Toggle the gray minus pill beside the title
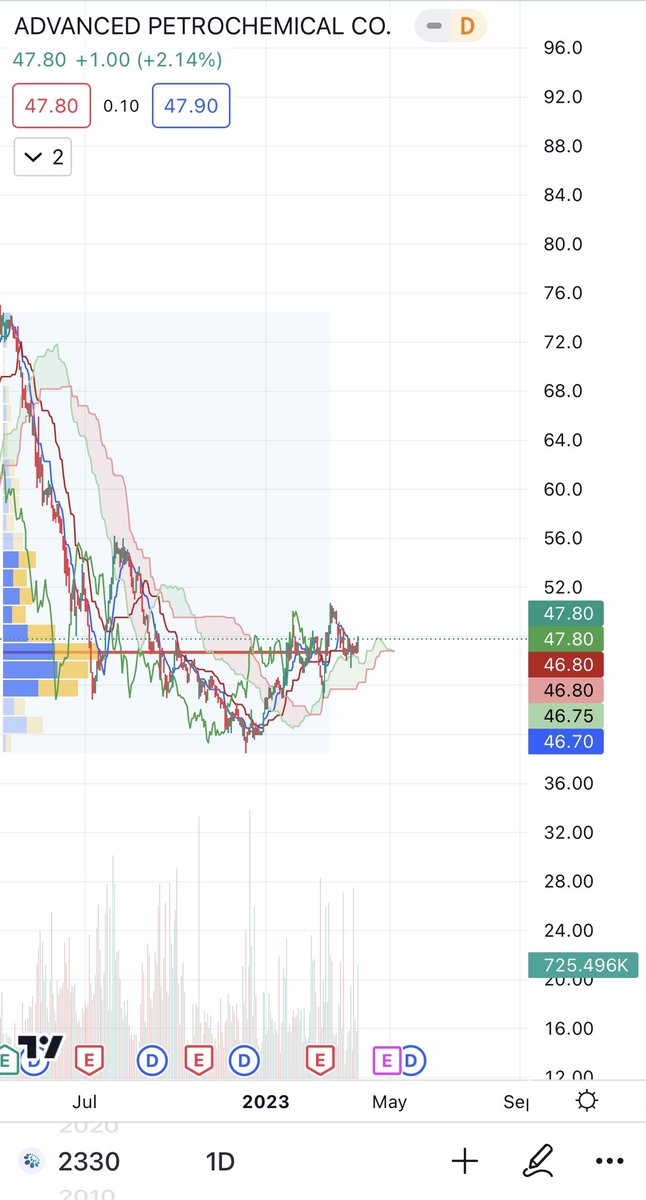646x1200 pixels. point(434,26)
